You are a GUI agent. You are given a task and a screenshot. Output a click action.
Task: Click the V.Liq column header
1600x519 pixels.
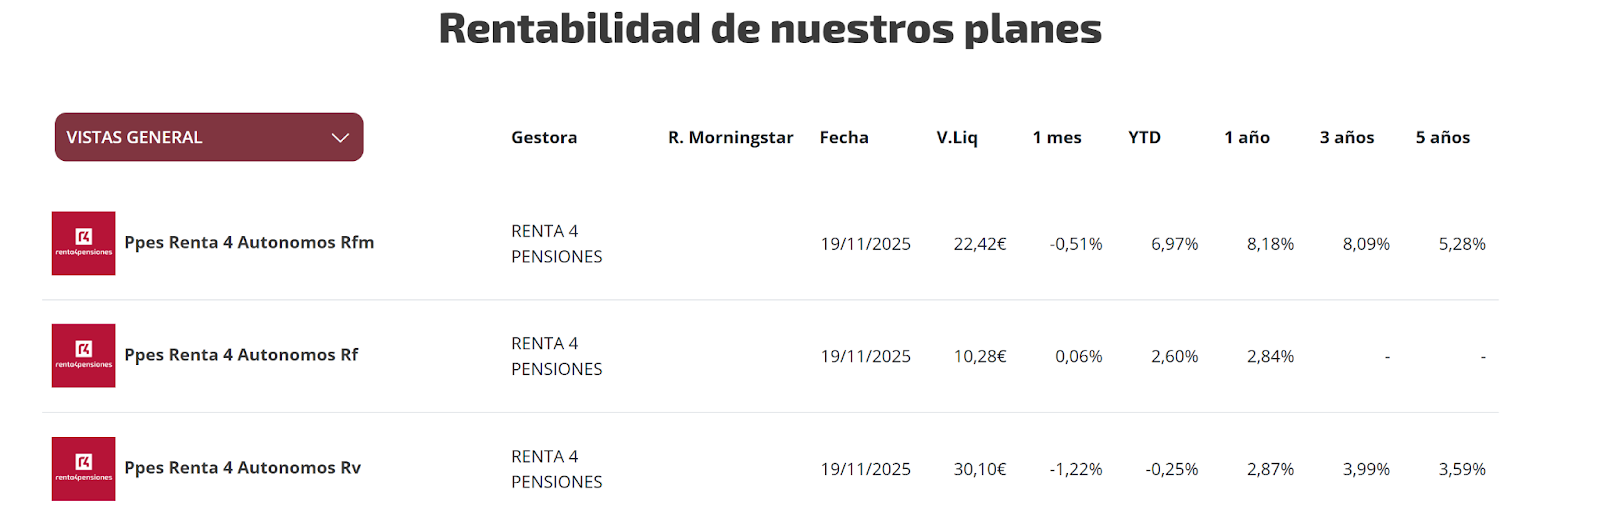957,138
